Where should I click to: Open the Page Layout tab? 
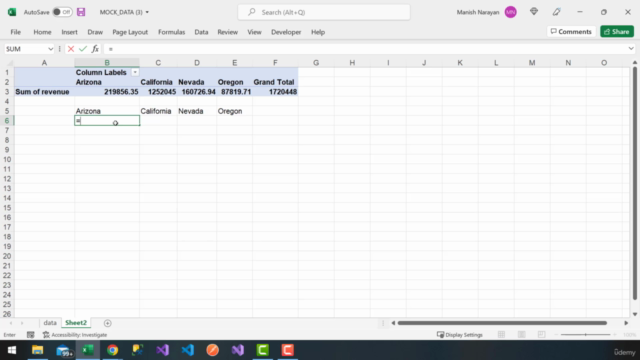[x=130, y=32]
